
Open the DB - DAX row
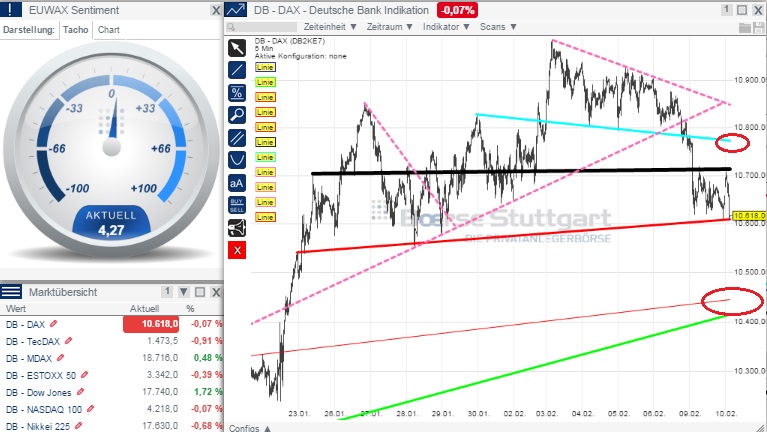112,324
